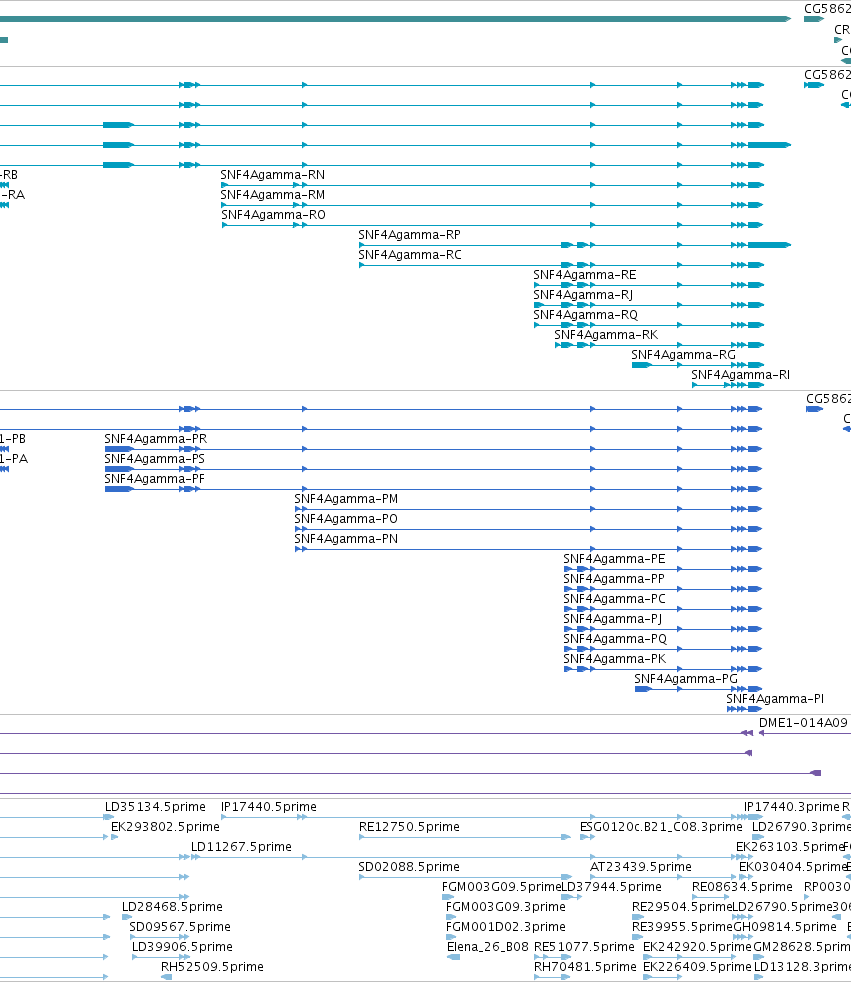Select the FGM001D02.3prime EST label
851x982 pixels.
505,928
